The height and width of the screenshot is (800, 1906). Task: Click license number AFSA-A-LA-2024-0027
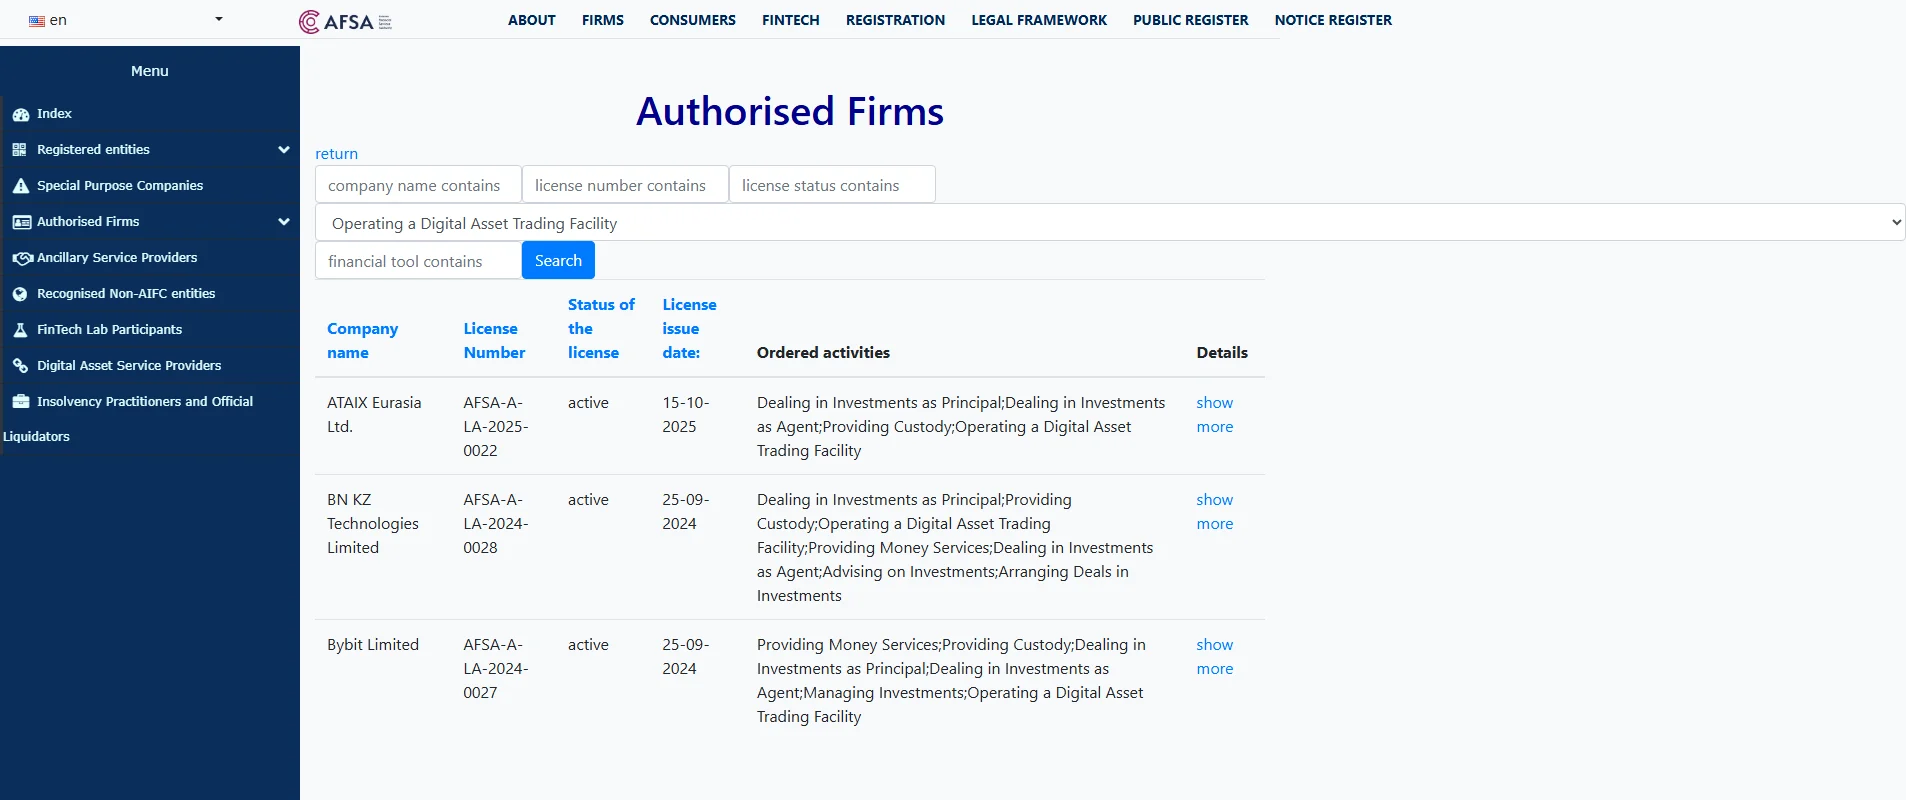coord(495,669)
